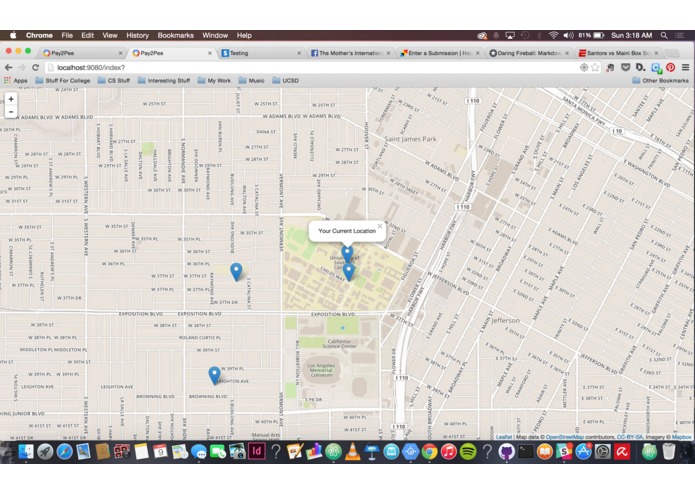Image resolution: width=695 pixels, height=494 pixels.
Task: Click the battery 81% indicator
Action: (x=591, y=35)
